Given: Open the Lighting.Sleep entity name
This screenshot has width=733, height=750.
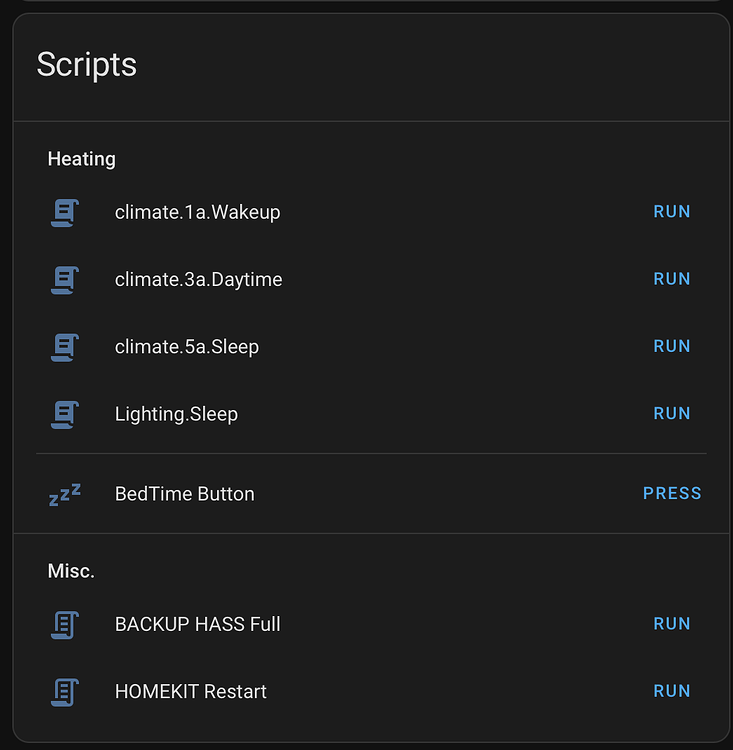Looking at the screenshot, I should coord(176,414).
